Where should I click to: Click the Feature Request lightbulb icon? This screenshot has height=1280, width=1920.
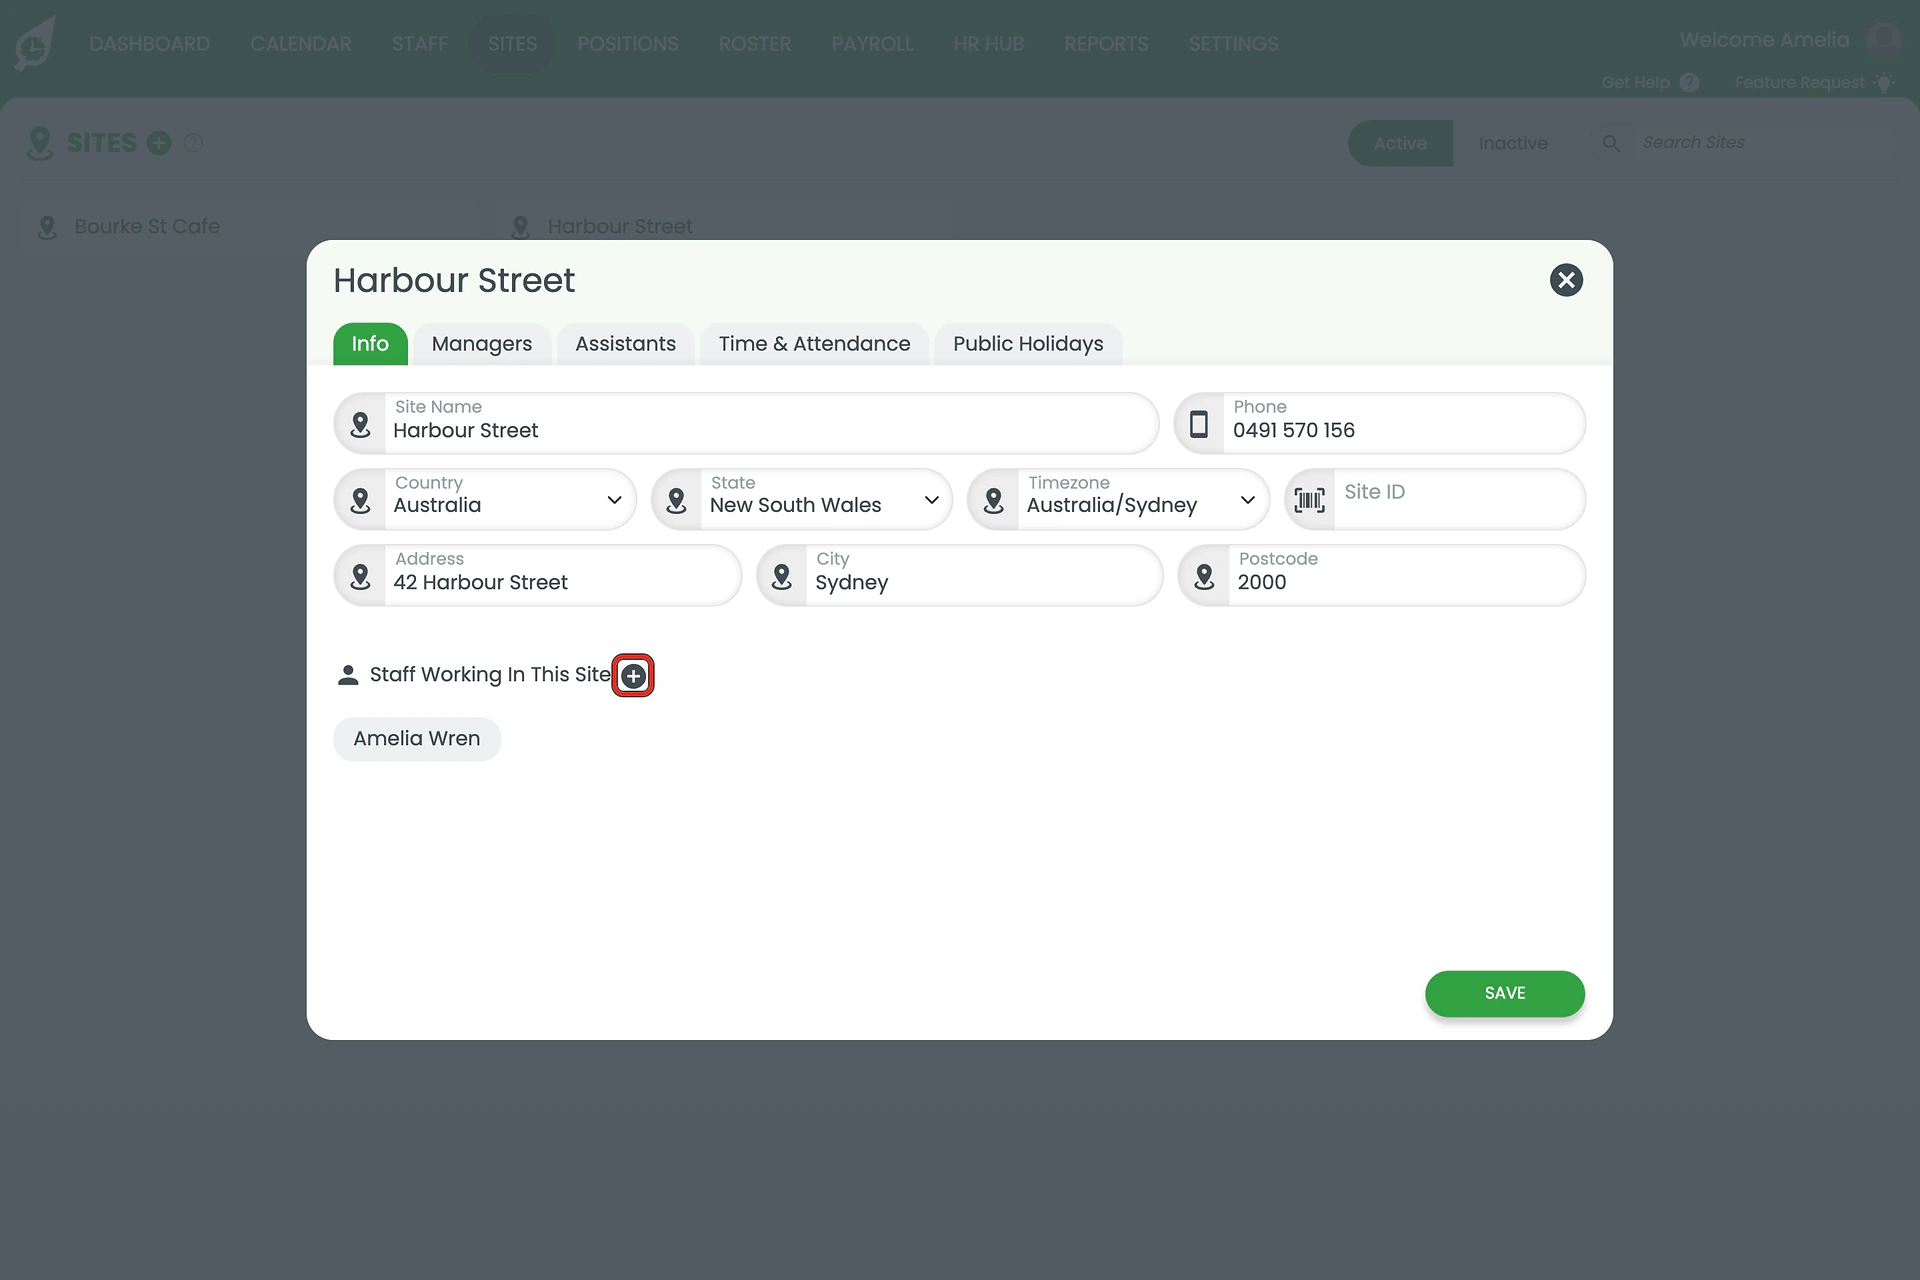(x=1884, y=83)
